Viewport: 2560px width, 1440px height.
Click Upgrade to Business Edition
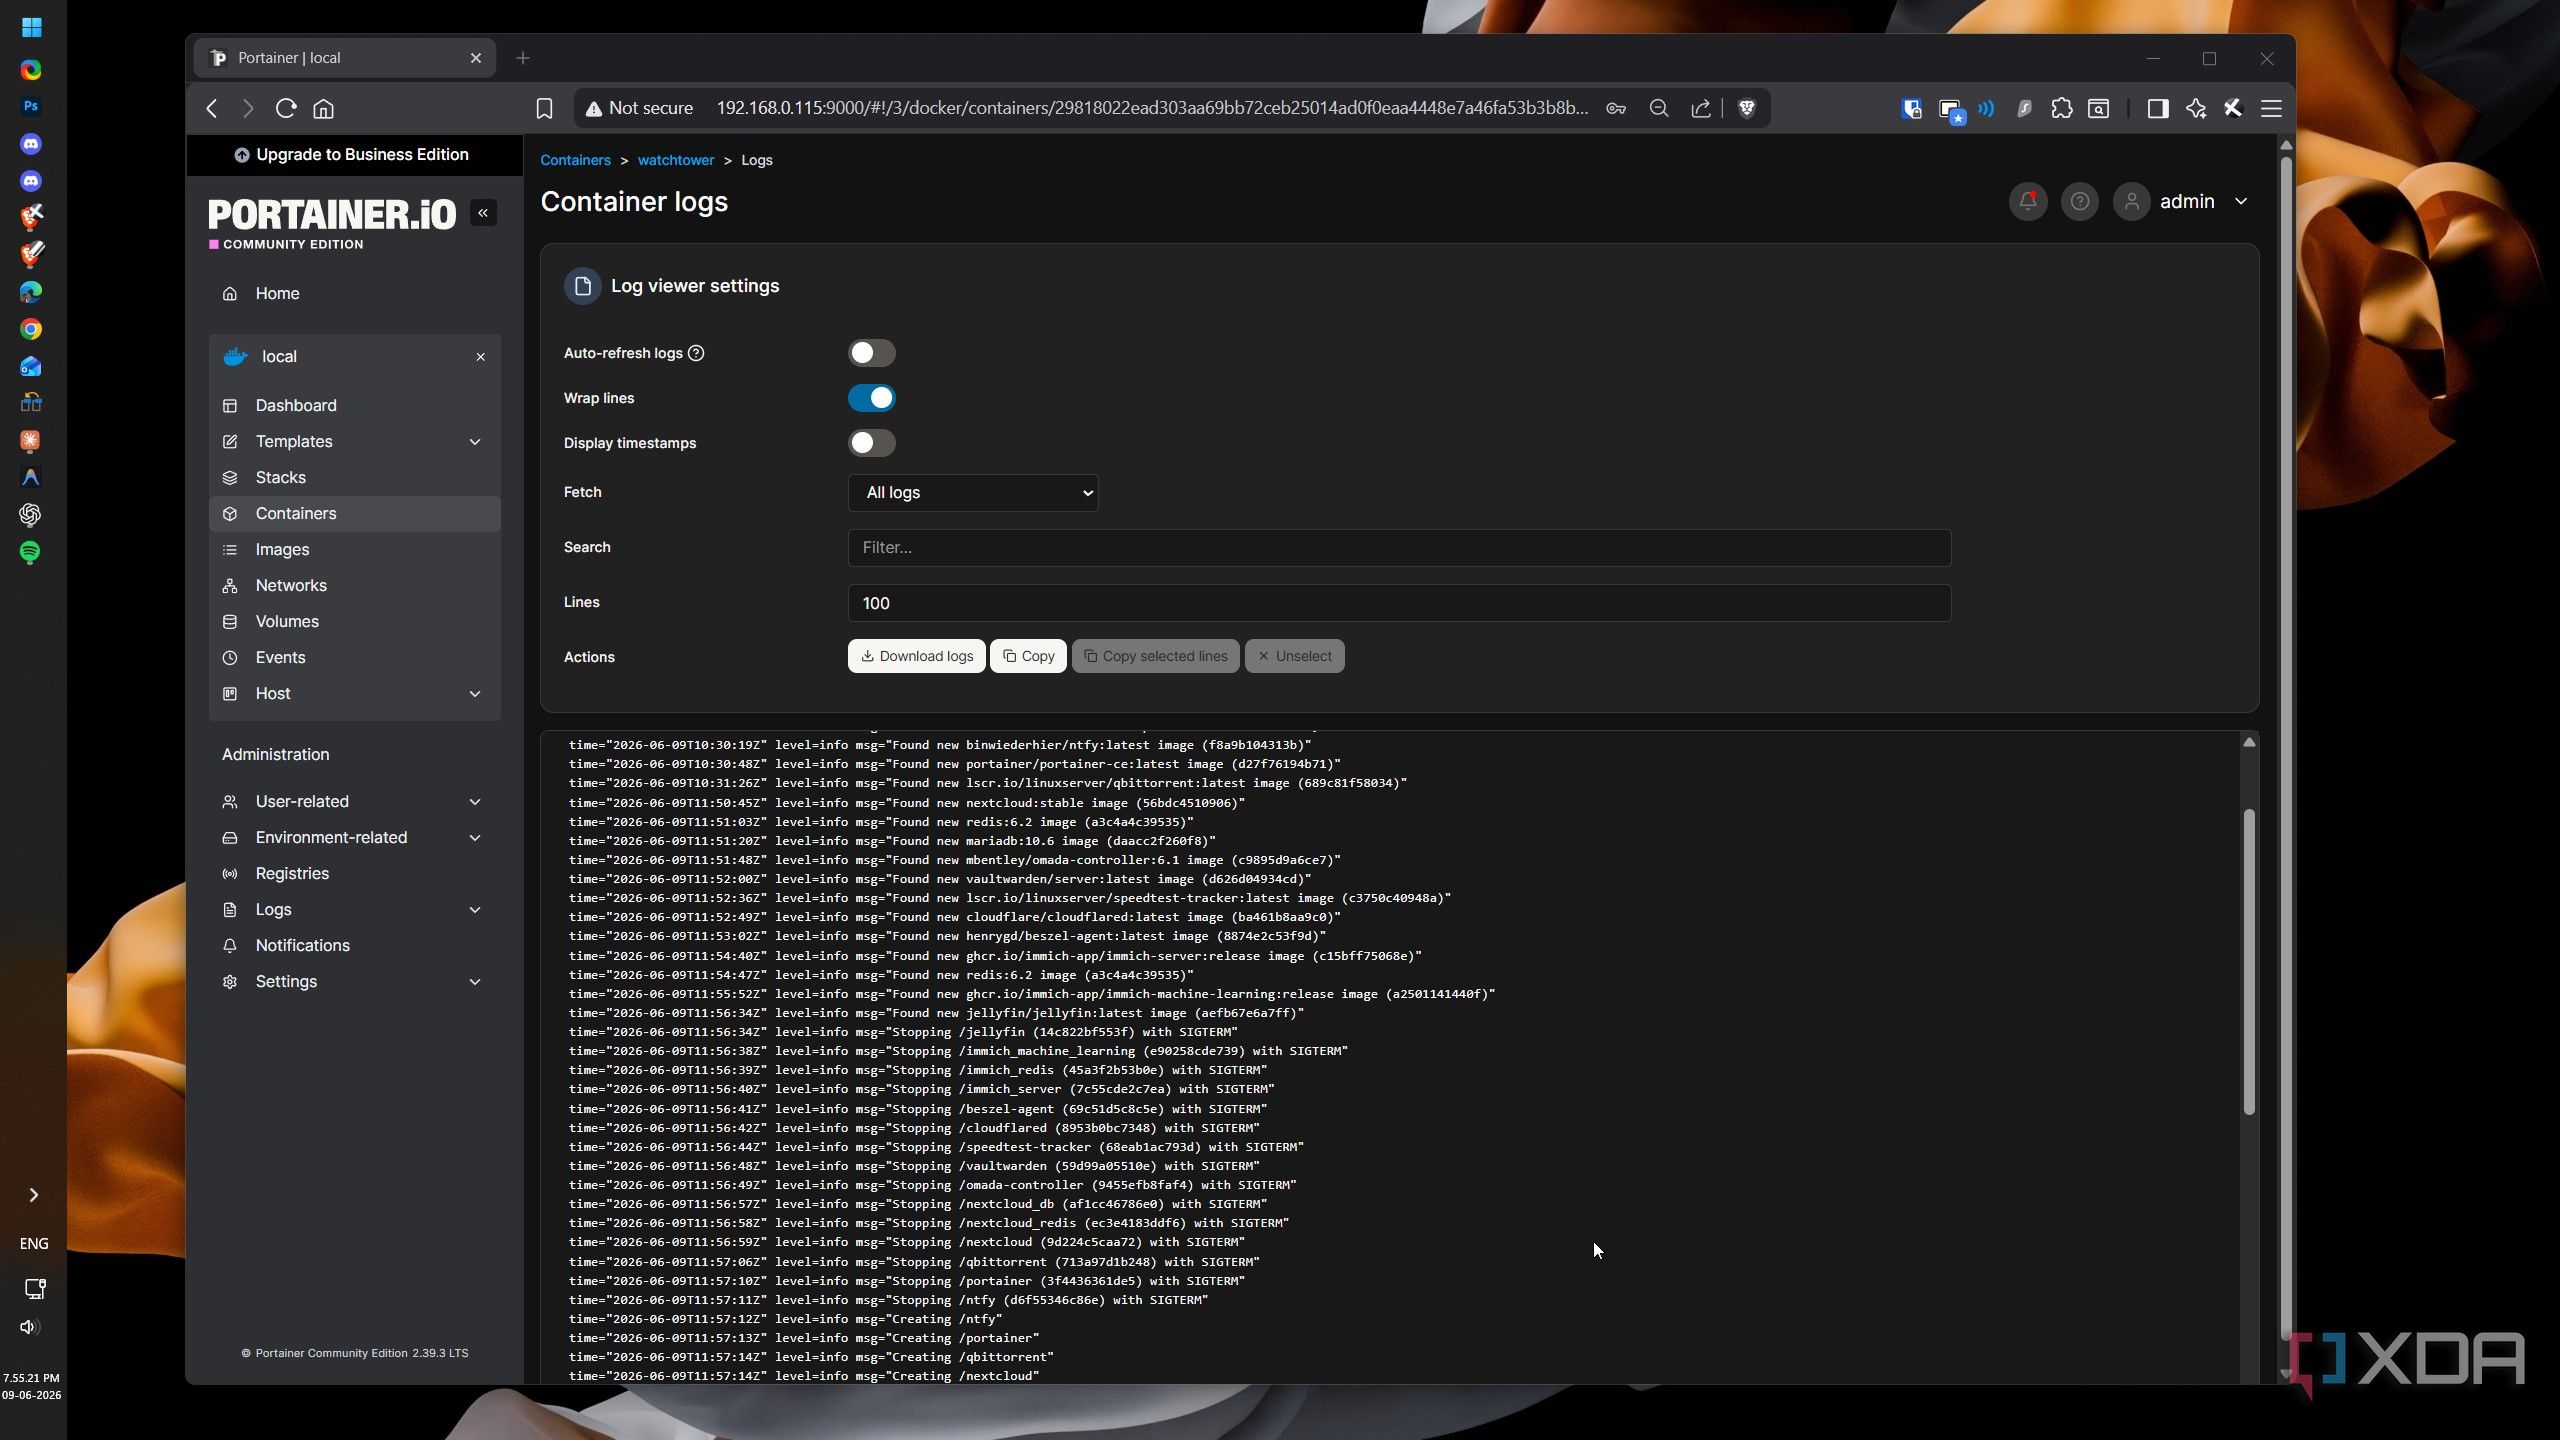[x=352, y=155]
